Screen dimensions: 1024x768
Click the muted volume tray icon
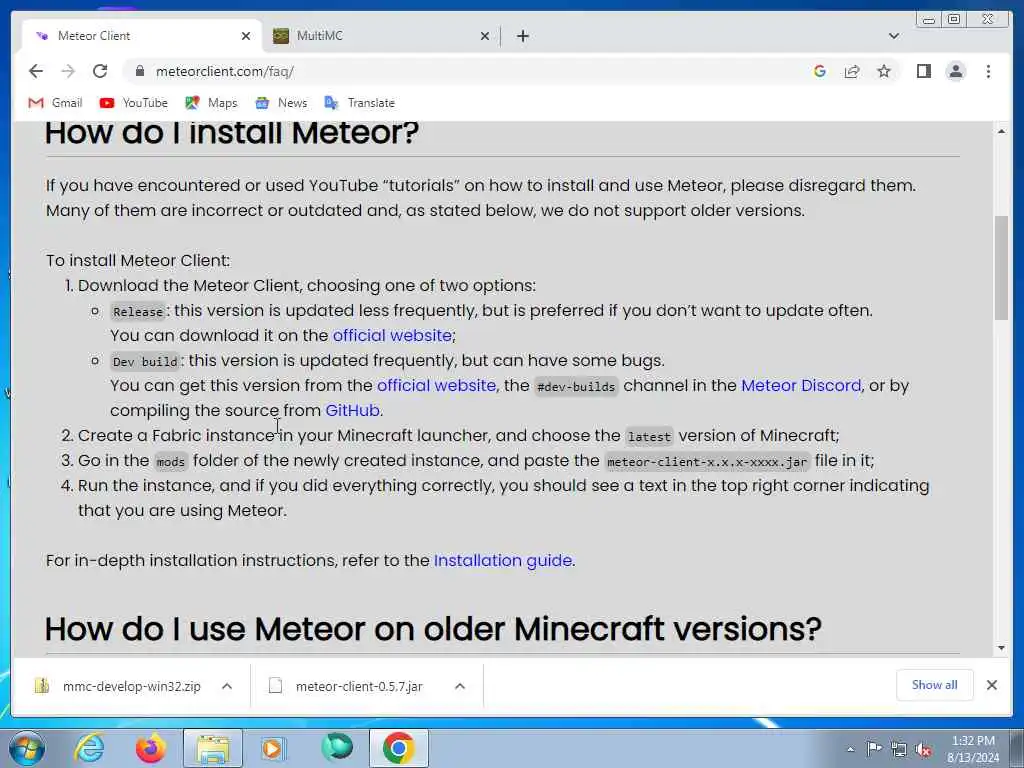pyautogui.click(x=923, y=749)
